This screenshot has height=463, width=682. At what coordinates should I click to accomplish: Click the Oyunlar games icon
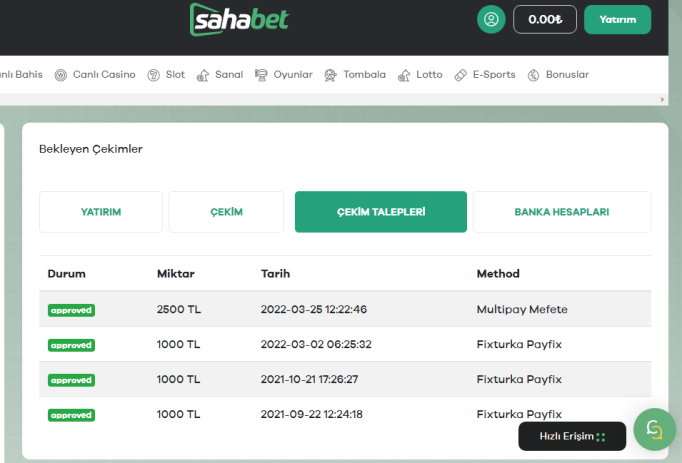(262, 75)
